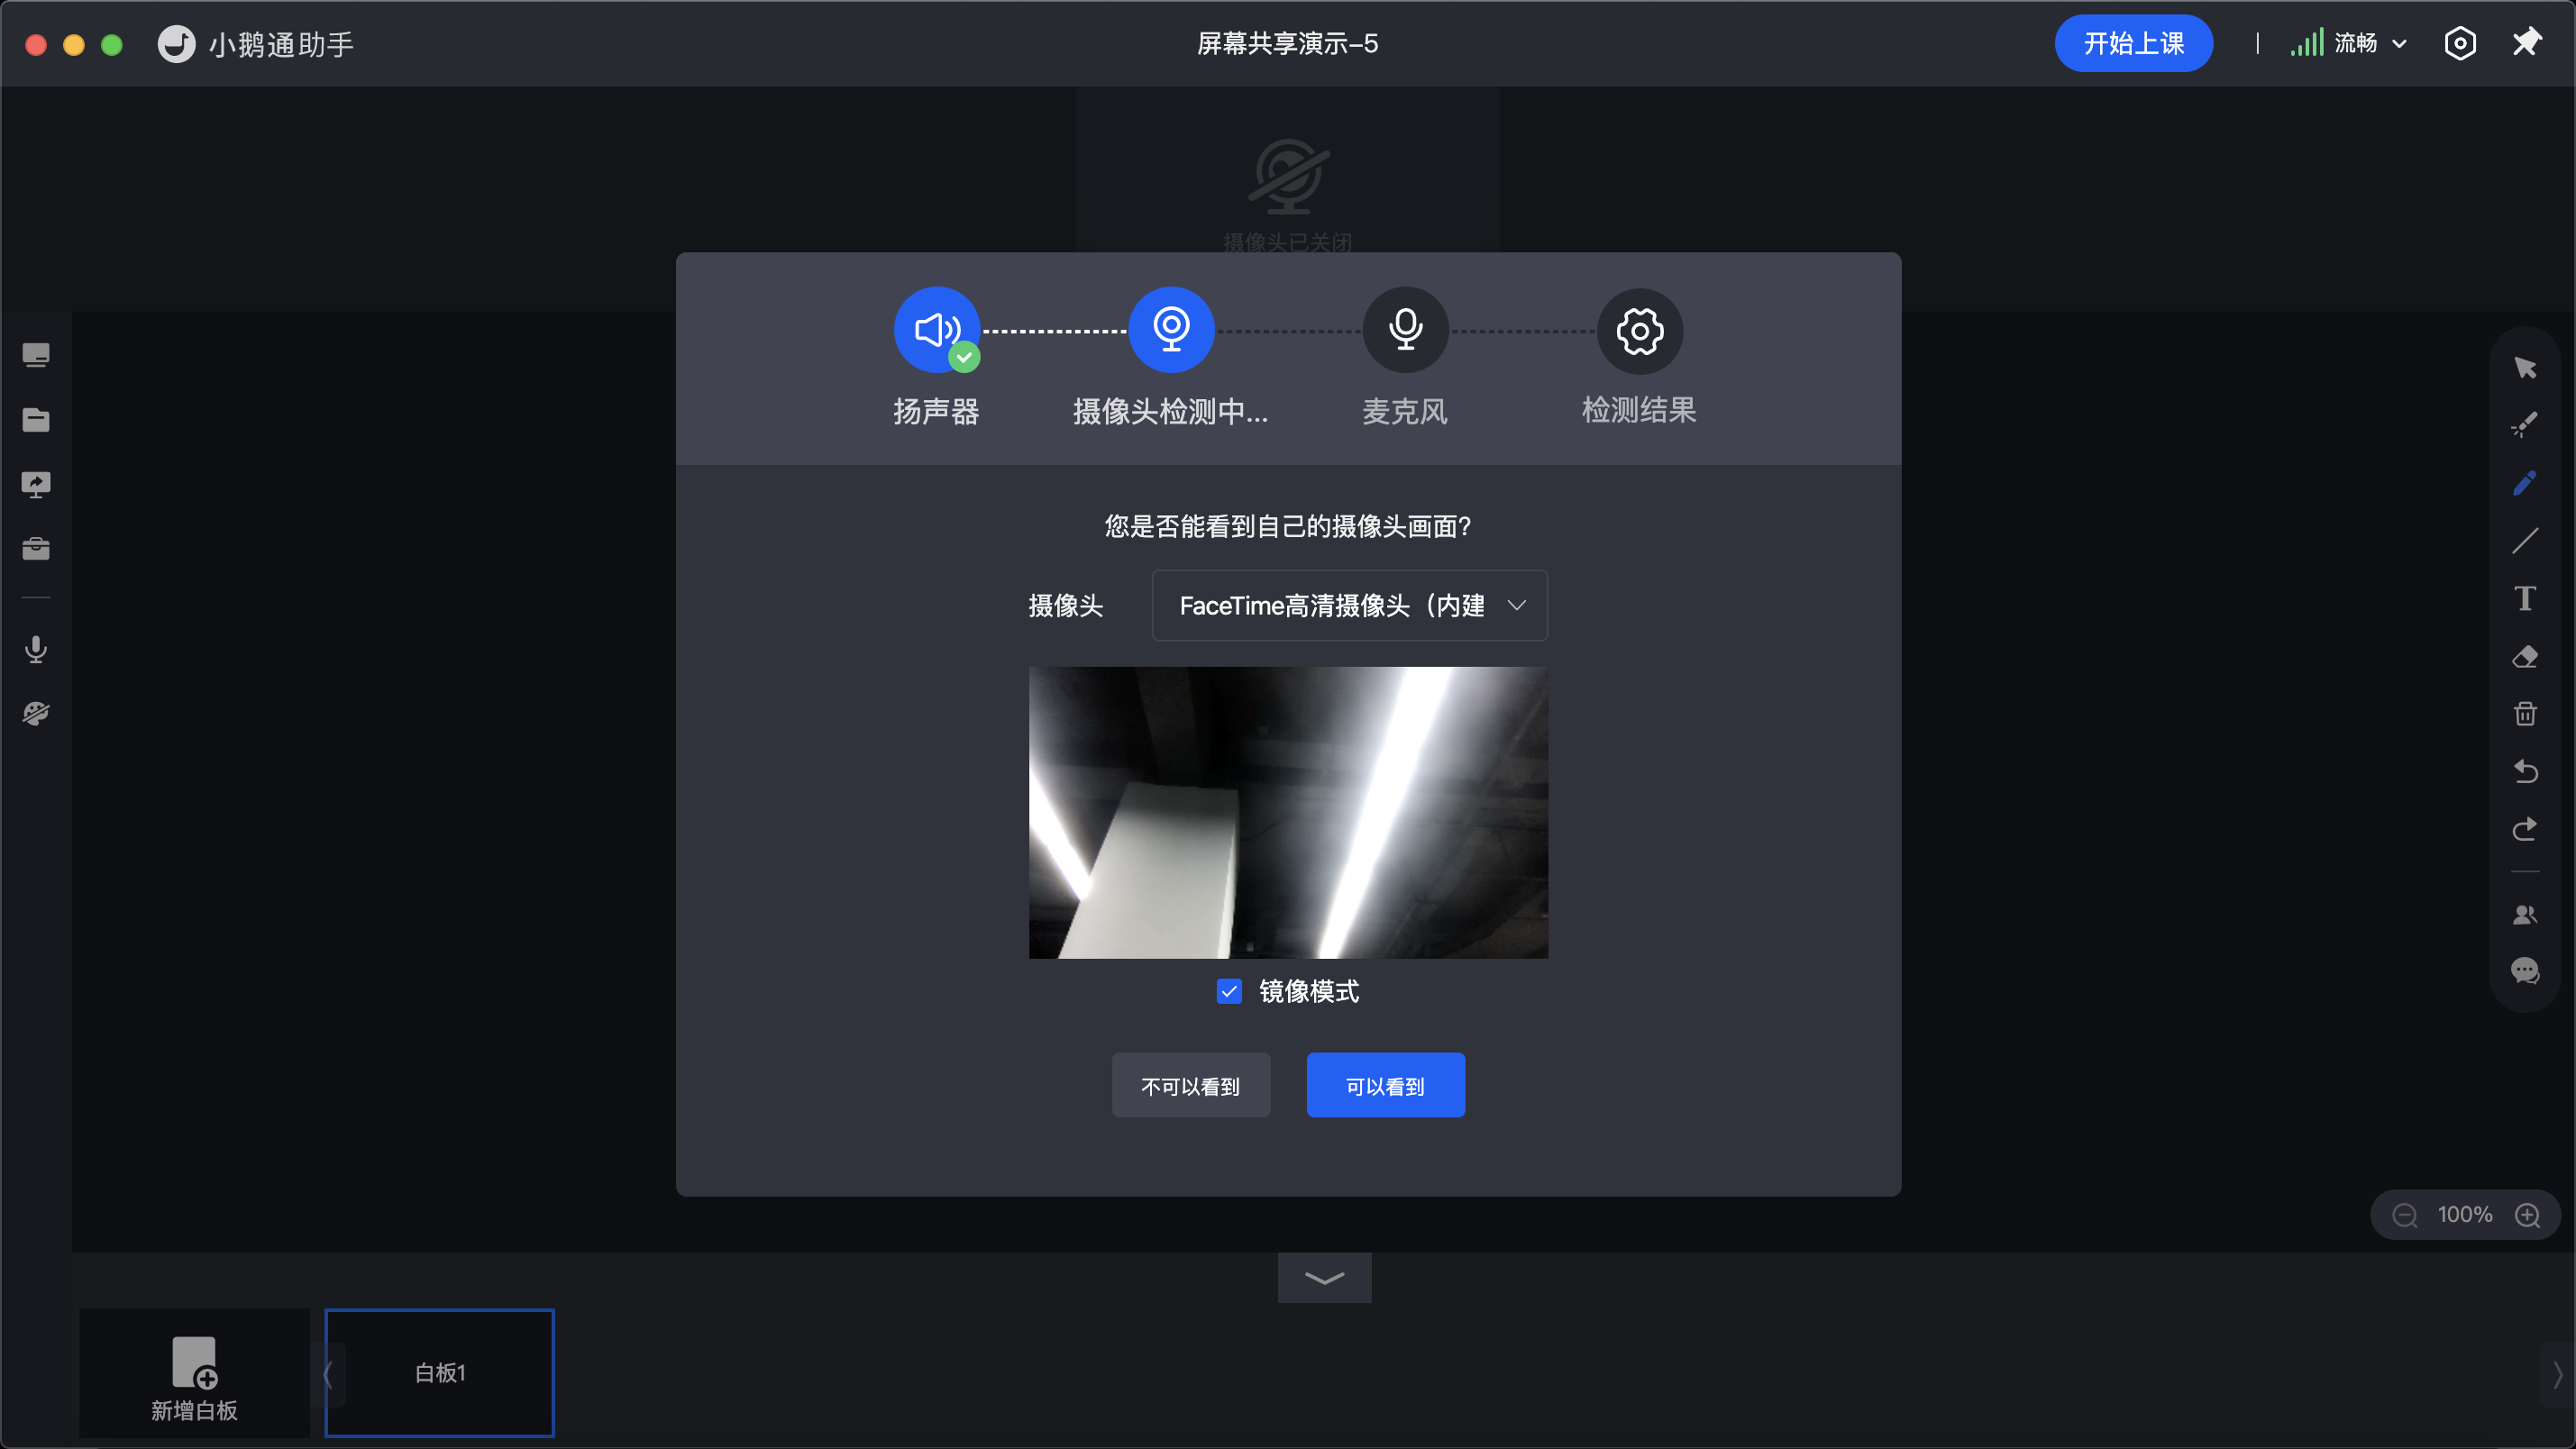Select the 麦克风 microphone step icon

[1405, 330]
